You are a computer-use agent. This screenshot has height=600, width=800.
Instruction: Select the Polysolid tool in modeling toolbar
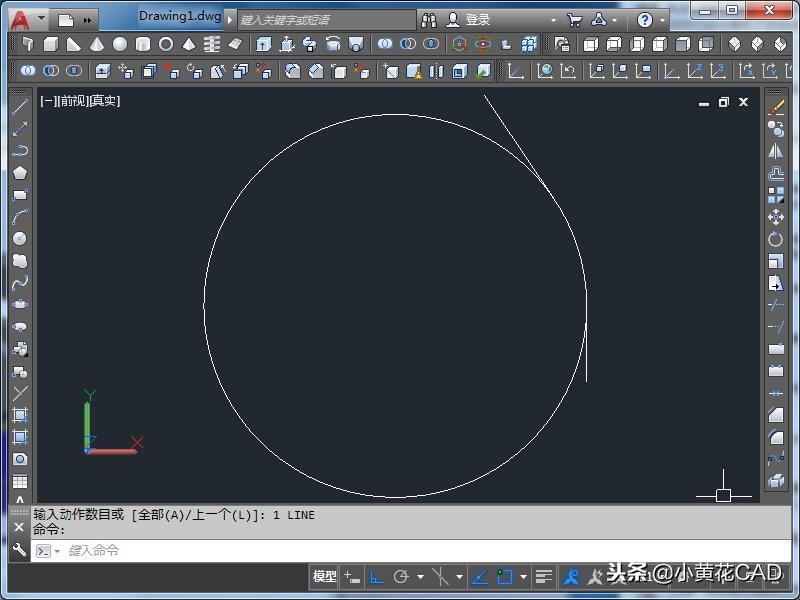[x=28, y=44]
